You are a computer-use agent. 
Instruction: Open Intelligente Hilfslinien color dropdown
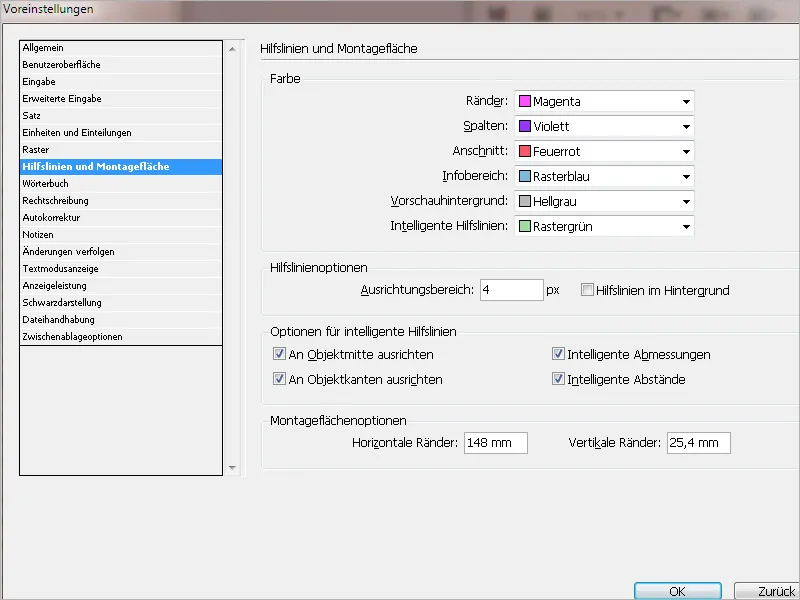(x=605, y=227)
